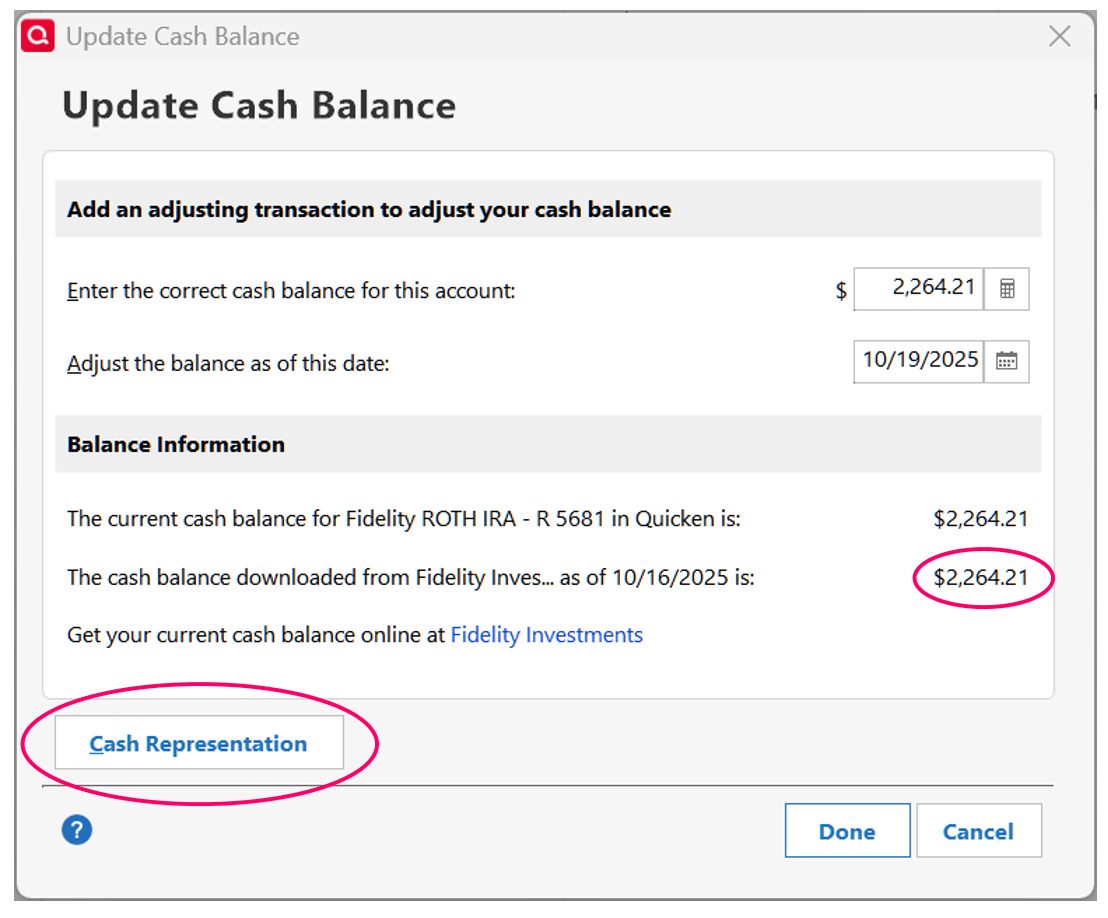The width and height of the screenshot is (1108, 918).
Task: Open the calendar date picker
Action: (1007, 361)
